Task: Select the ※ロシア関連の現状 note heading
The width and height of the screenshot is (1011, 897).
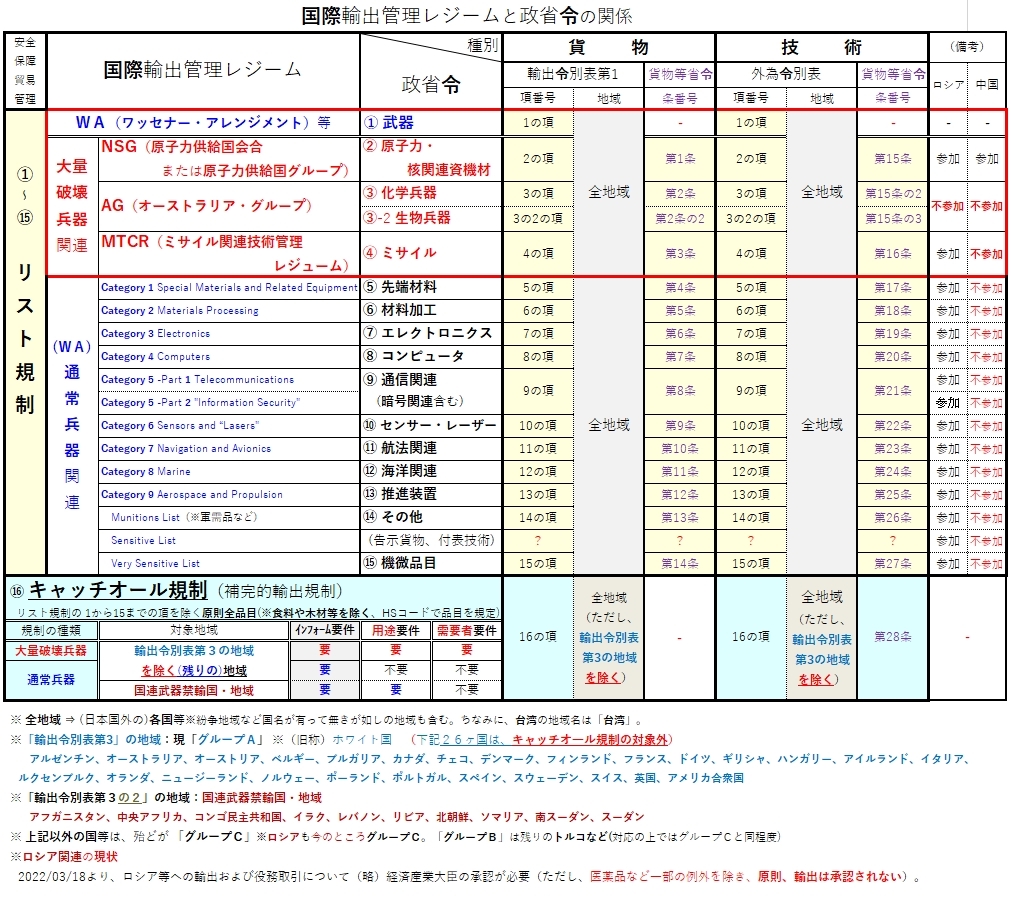Action: tap(64, 856)
